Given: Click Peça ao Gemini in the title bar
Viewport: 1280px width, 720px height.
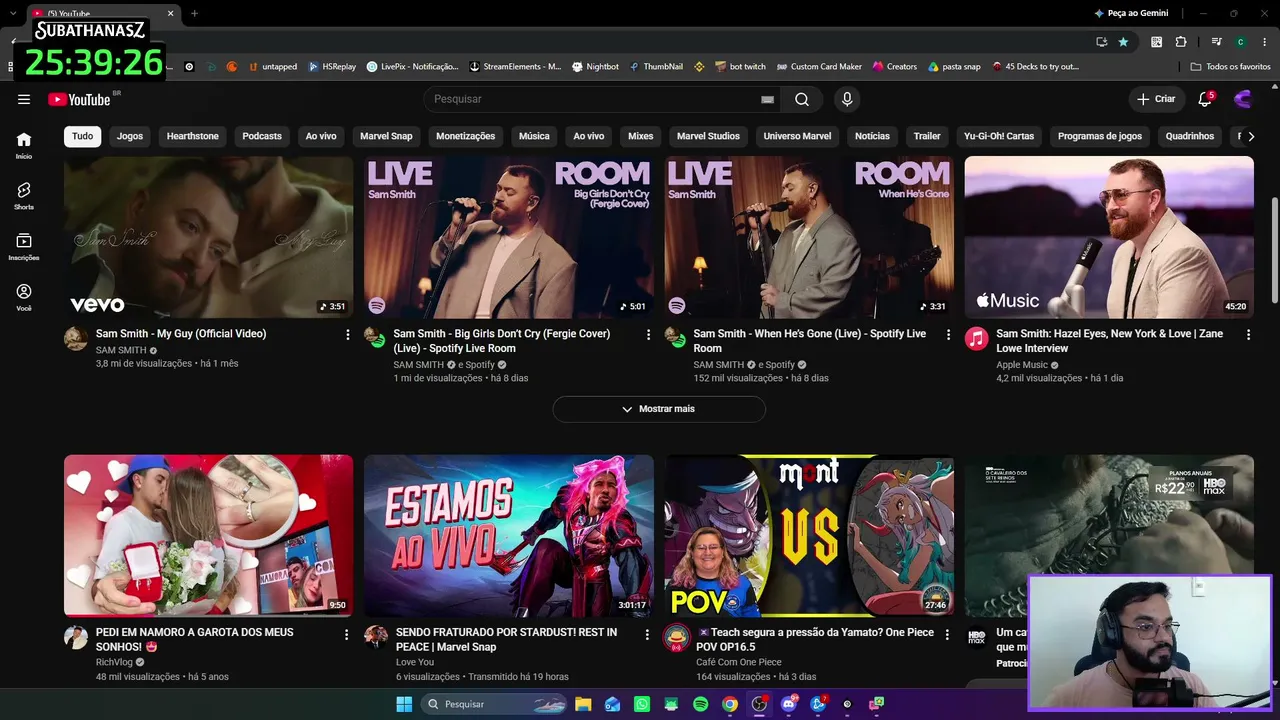Looking at the screenshot, I should 1131,13.
